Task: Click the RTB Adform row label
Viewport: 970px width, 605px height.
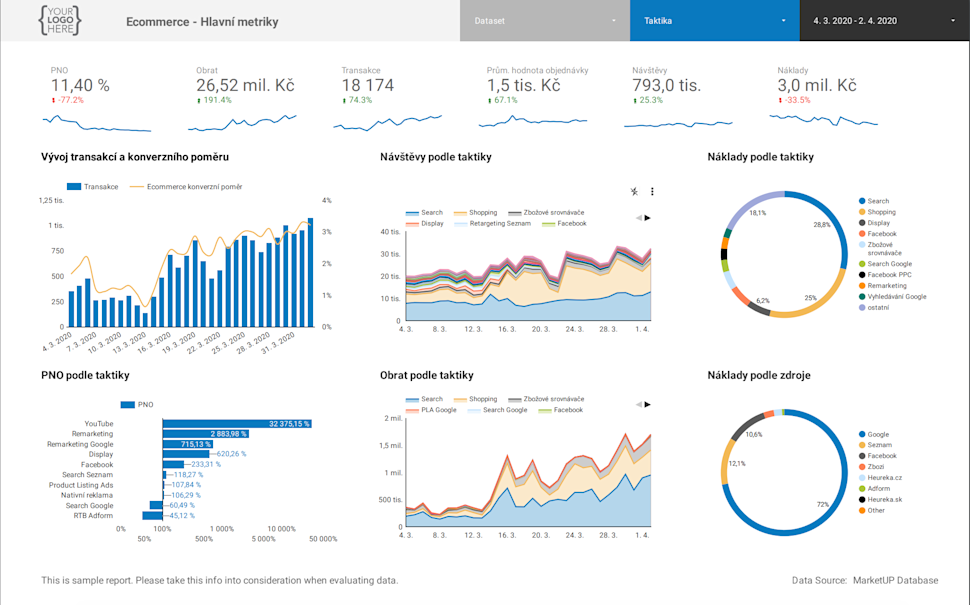Action: click(x=93, y=515)
